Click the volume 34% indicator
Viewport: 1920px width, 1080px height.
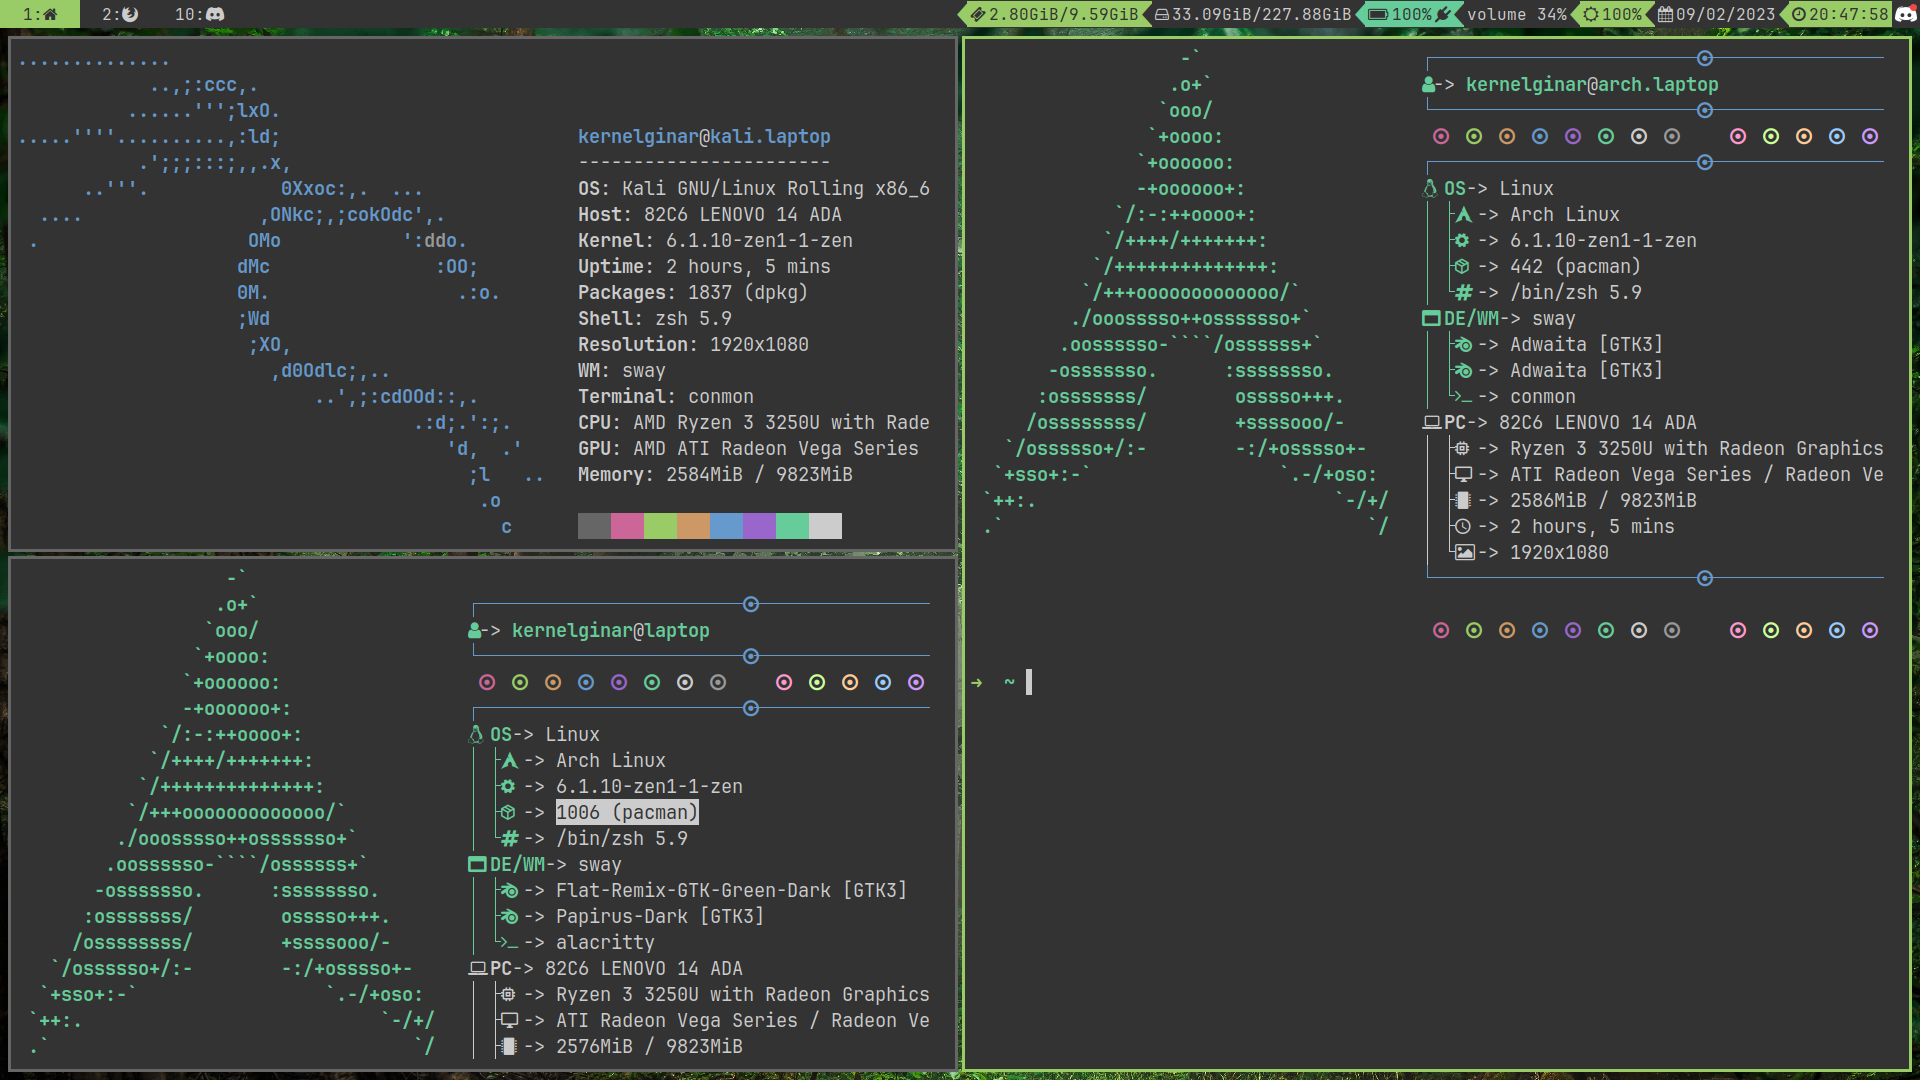1516,14
